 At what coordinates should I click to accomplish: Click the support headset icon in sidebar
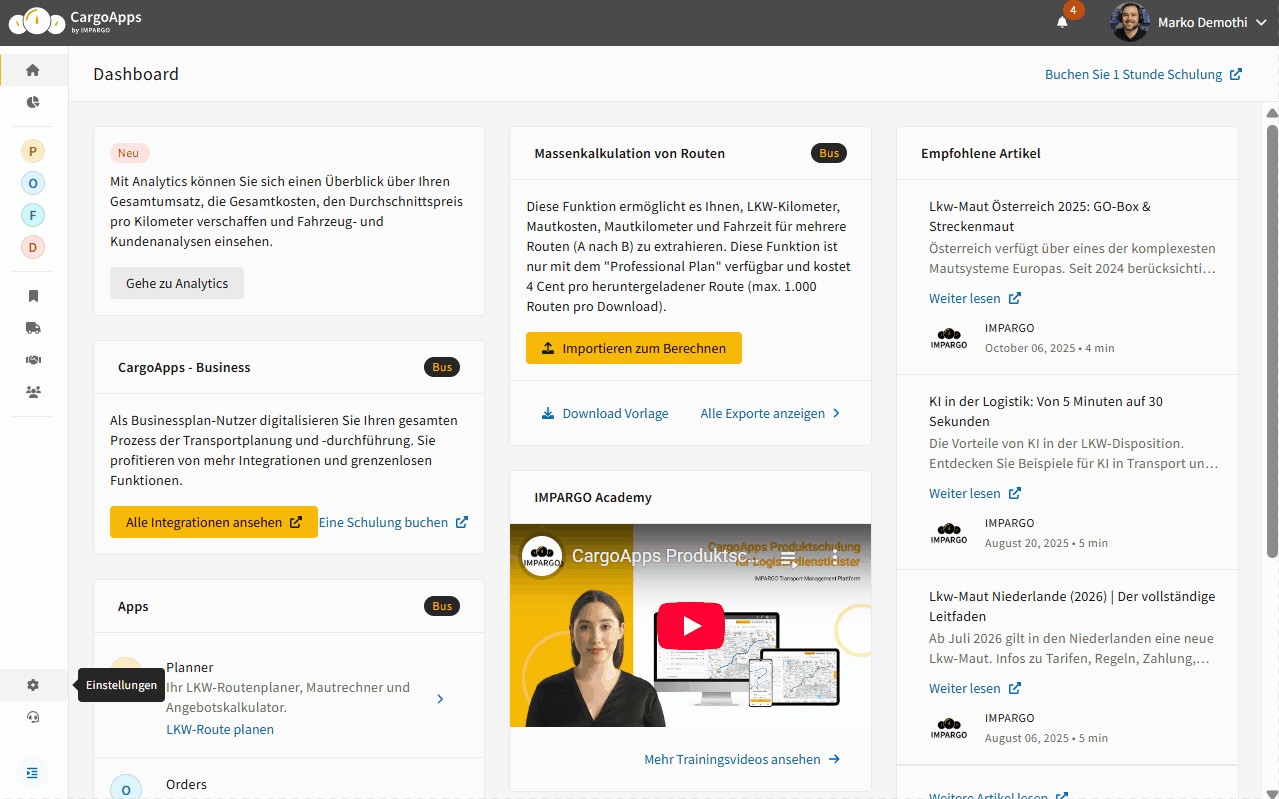tap(33, 717)
